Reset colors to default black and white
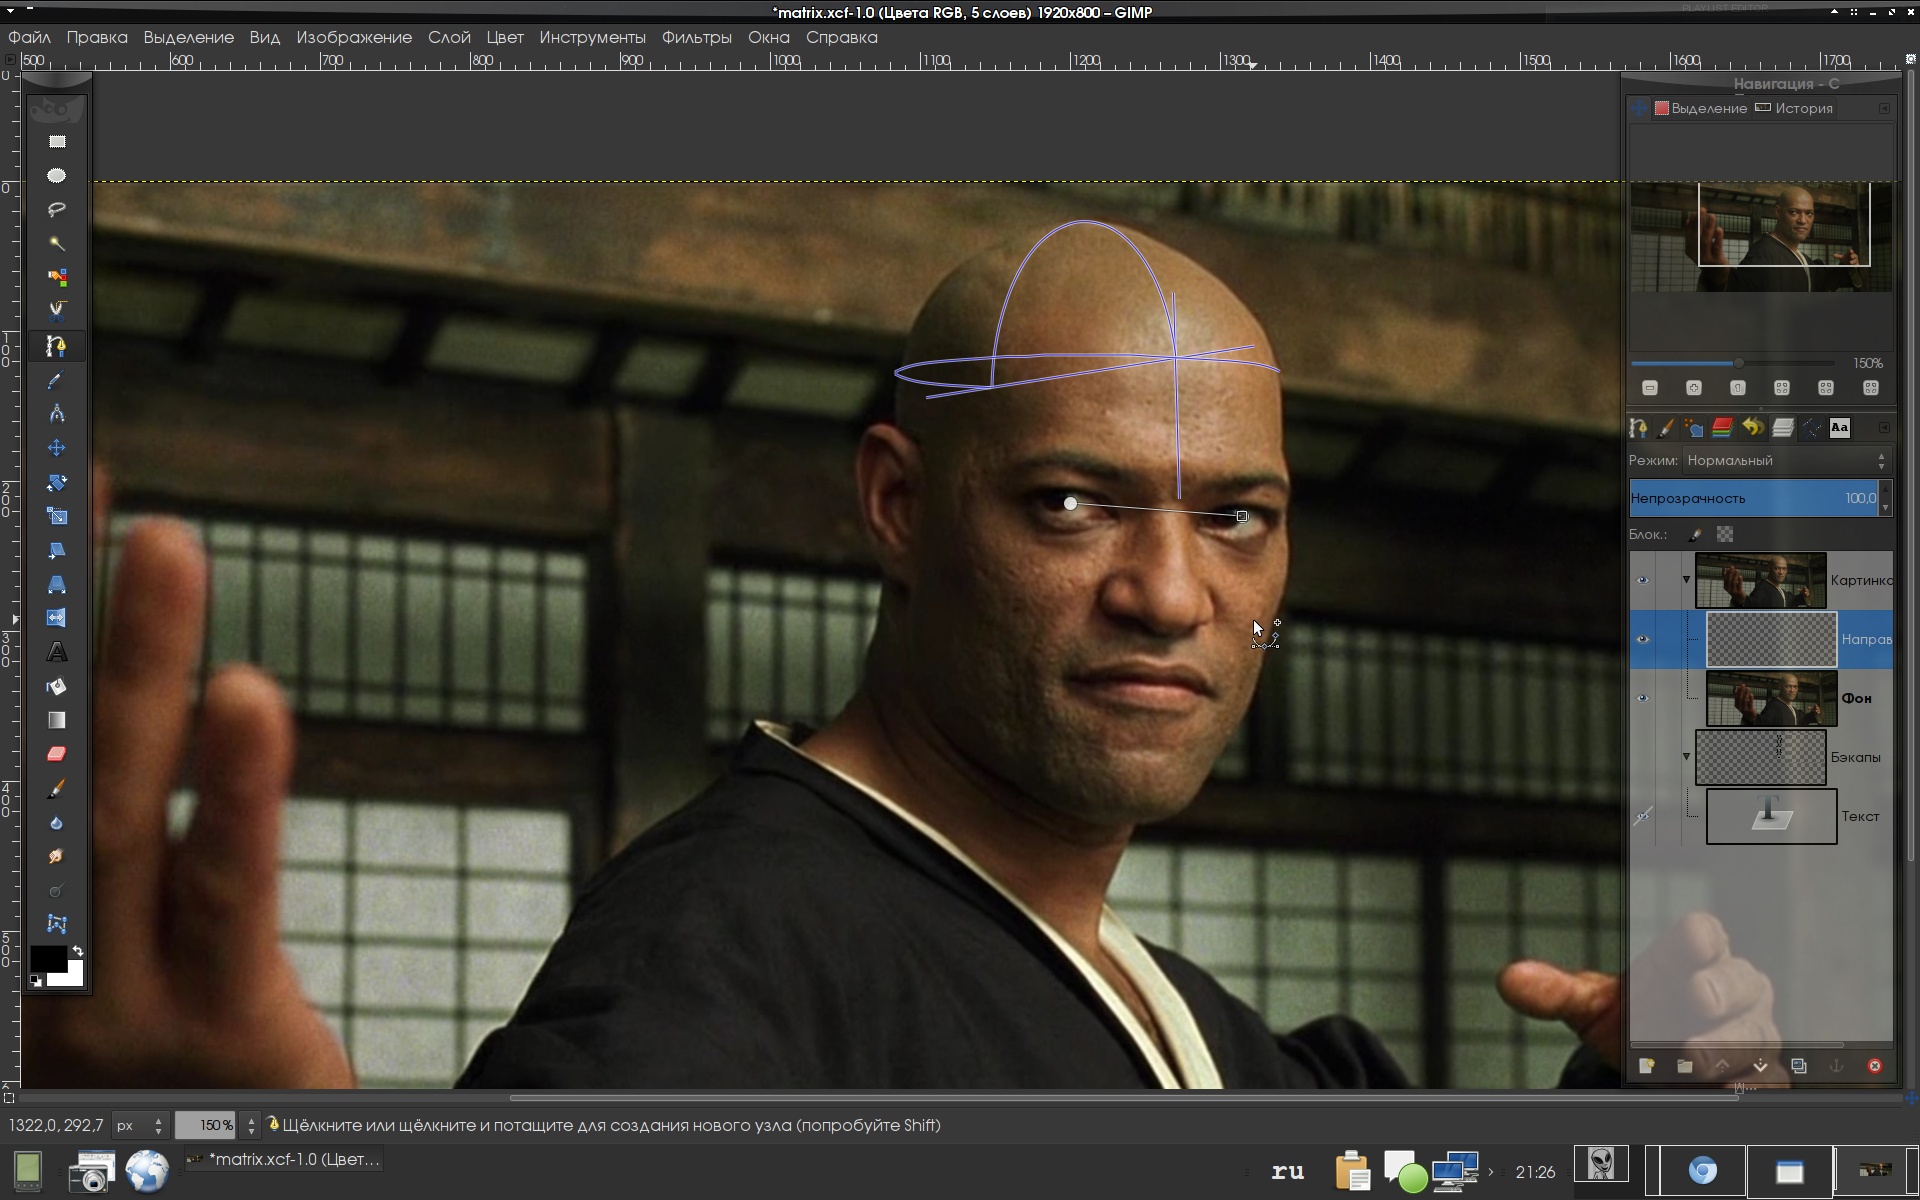The image size is (1920, 1200). 36,981
